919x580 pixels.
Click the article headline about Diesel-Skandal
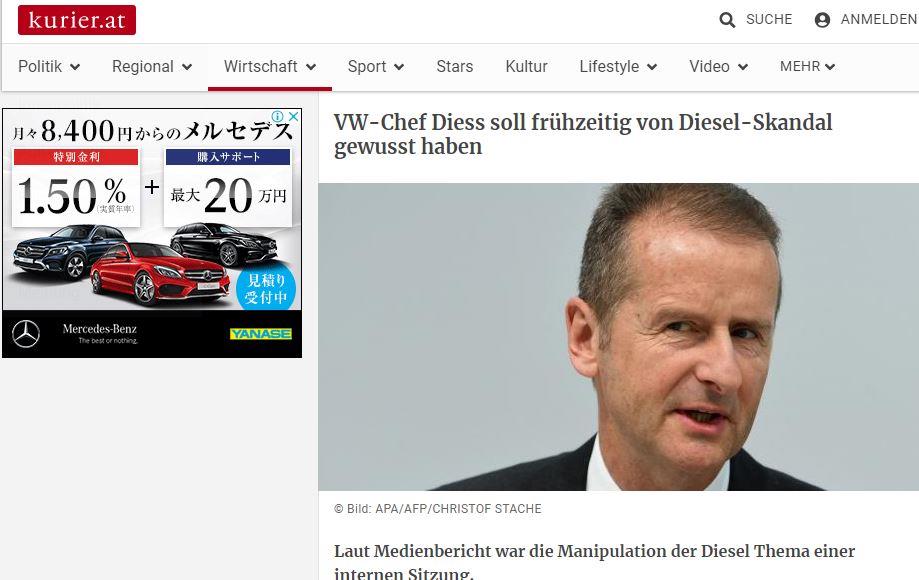click(x=583, y=135)
